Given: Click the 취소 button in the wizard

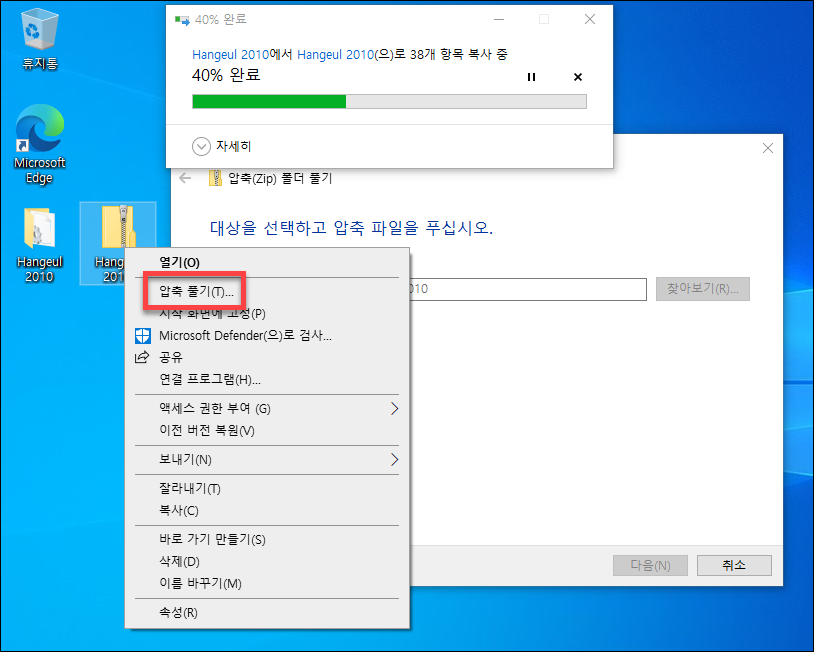Looking at the screenshot, I should [x=734, y=565].
